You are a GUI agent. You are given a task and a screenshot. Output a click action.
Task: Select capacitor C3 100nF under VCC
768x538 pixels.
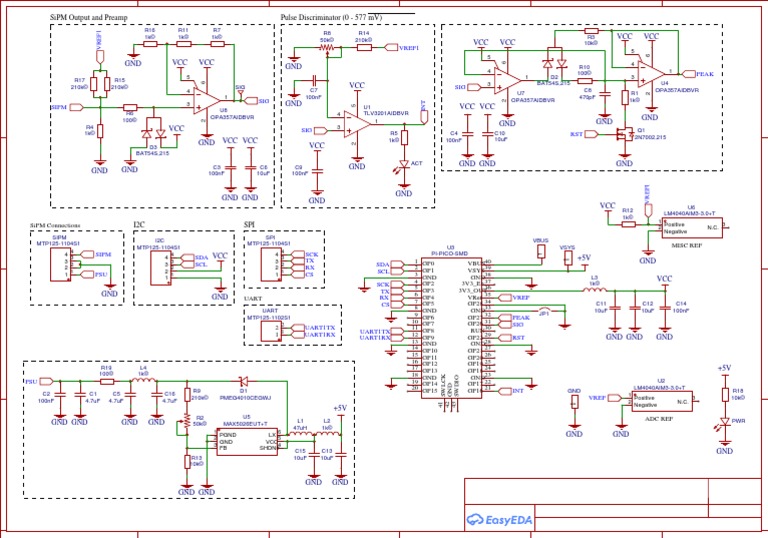click(x=230, y=167)
